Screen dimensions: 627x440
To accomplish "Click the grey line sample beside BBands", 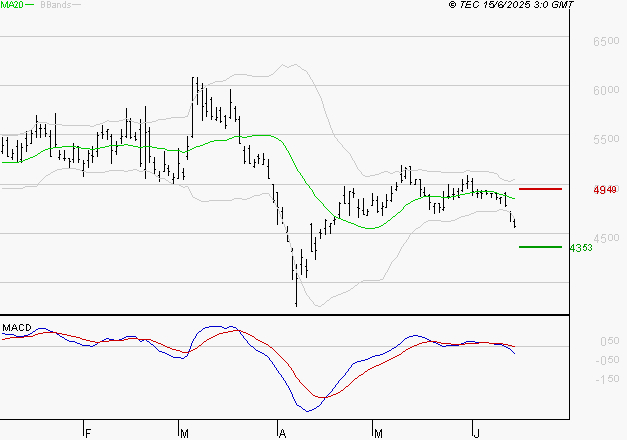I will [x=77, y=5].
